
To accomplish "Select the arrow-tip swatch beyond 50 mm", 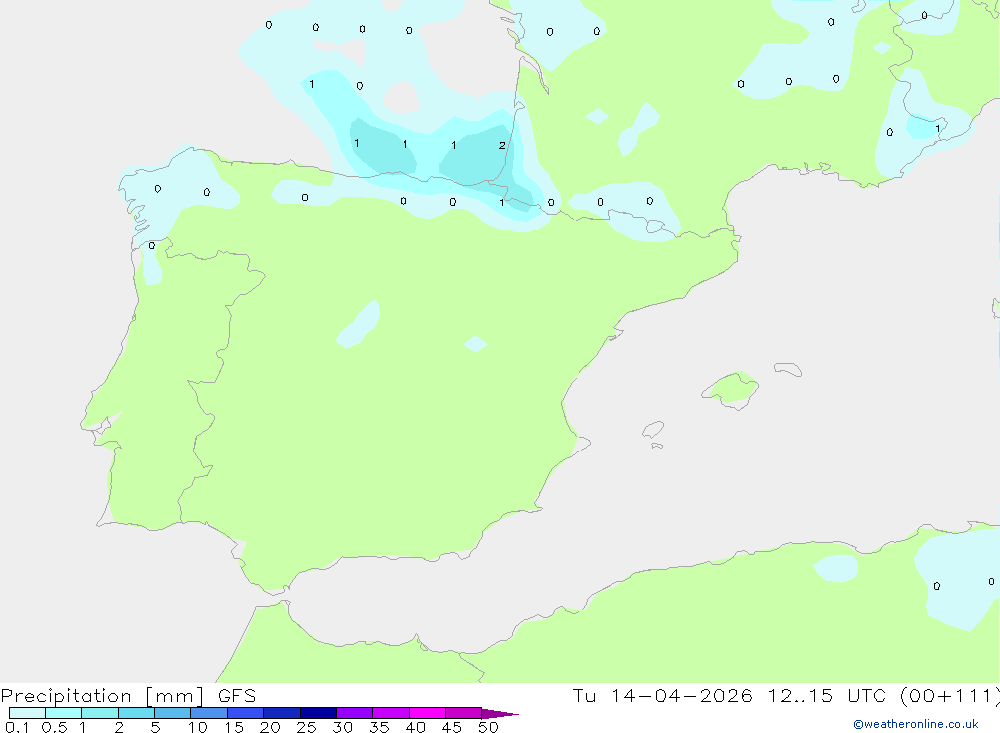I will pos(499,714).
